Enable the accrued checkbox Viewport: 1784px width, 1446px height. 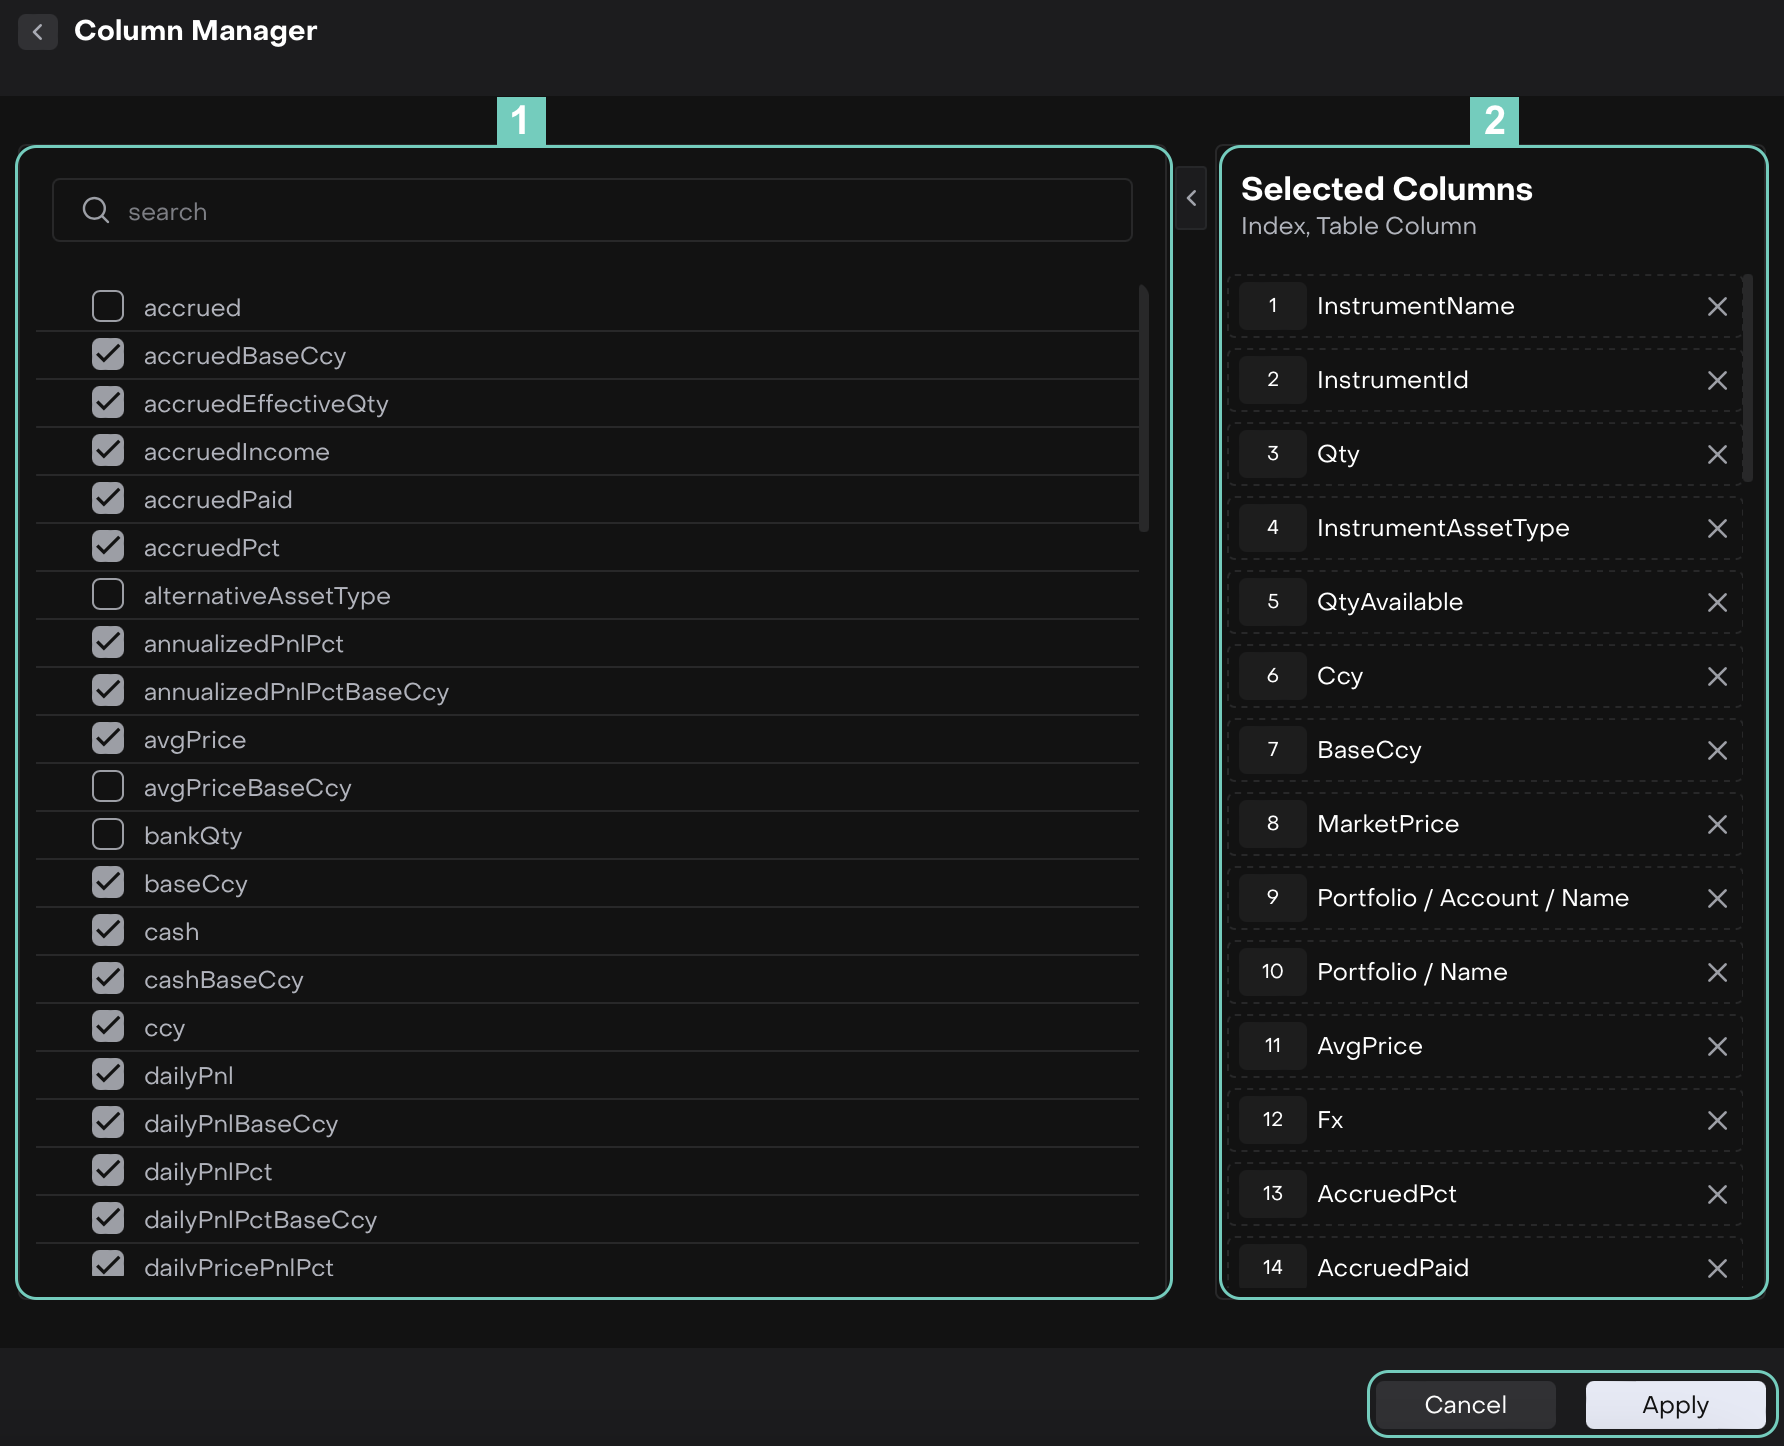(108, 306)
